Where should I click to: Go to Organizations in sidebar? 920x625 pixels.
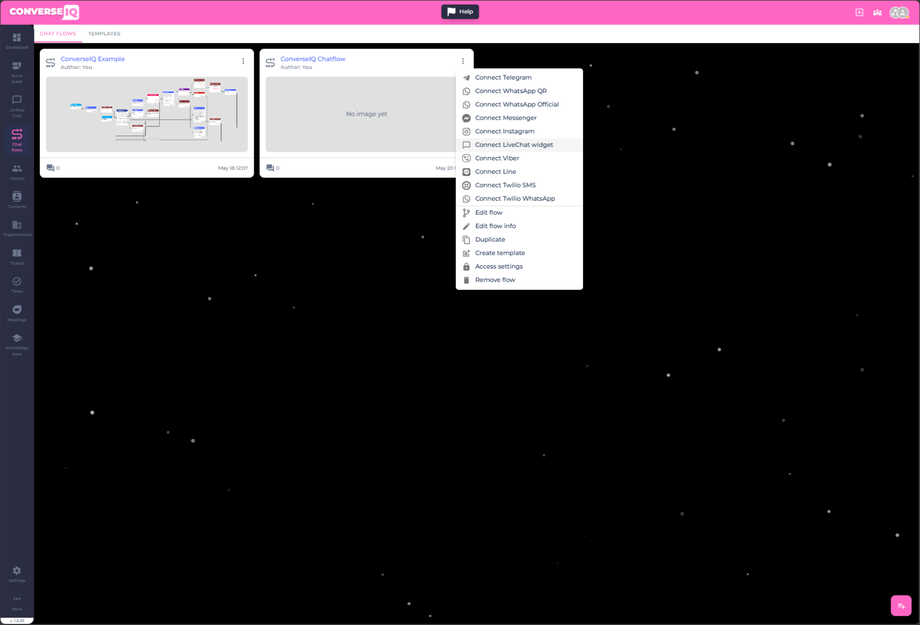tap(16, 228)
